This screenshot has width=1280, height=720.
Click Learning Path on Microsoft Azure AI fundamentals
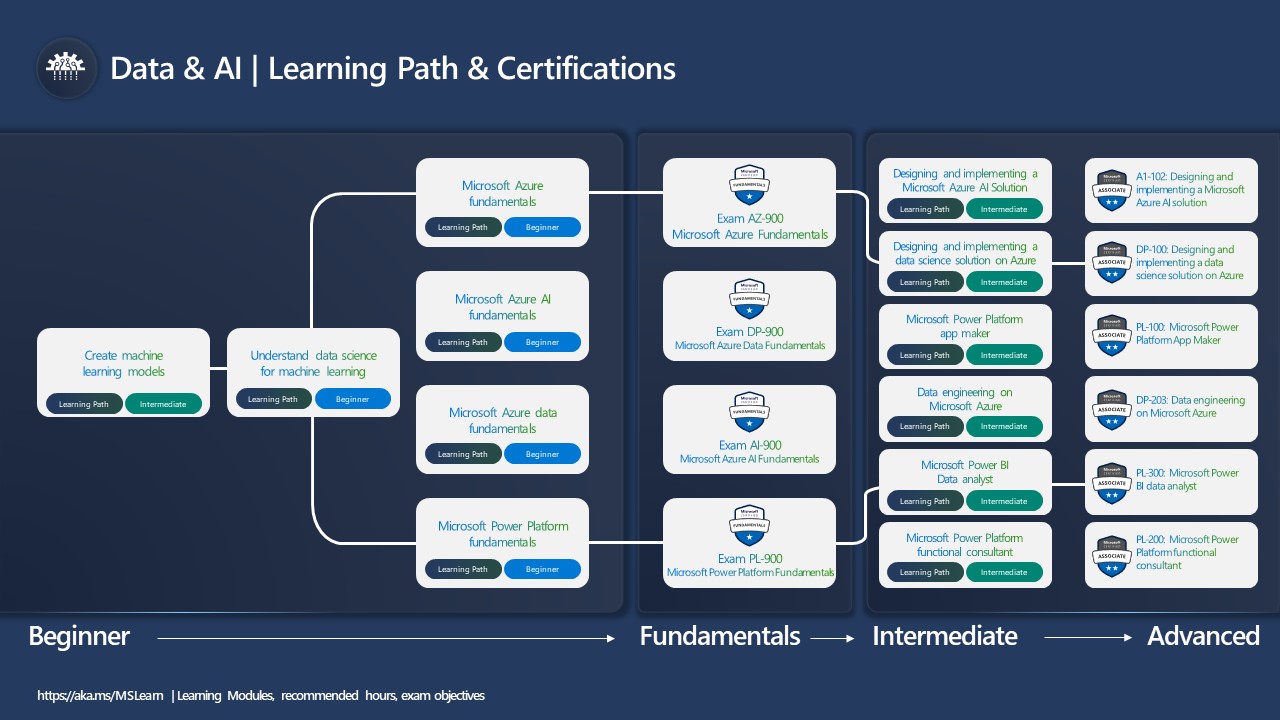[463, 341]
